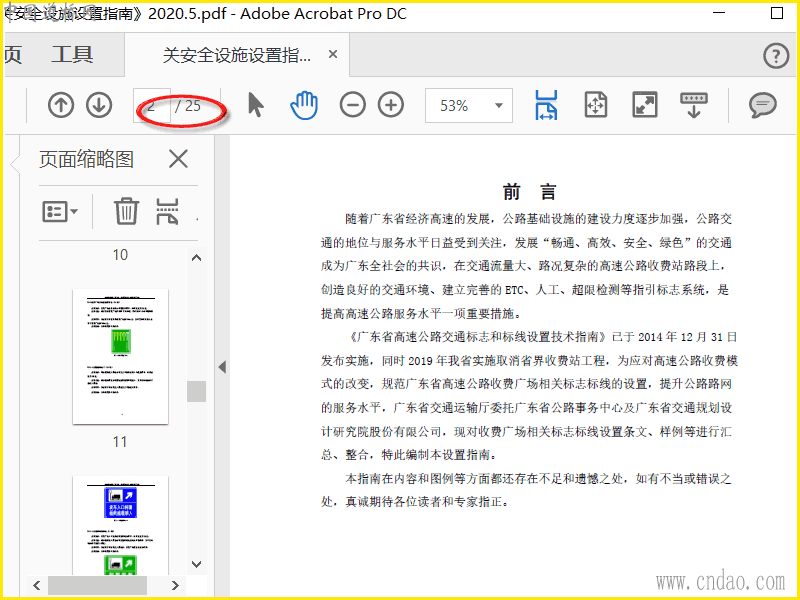Select the arrow selection tool
The height and width of the screenshot is (600, 800).
(256, 105)
